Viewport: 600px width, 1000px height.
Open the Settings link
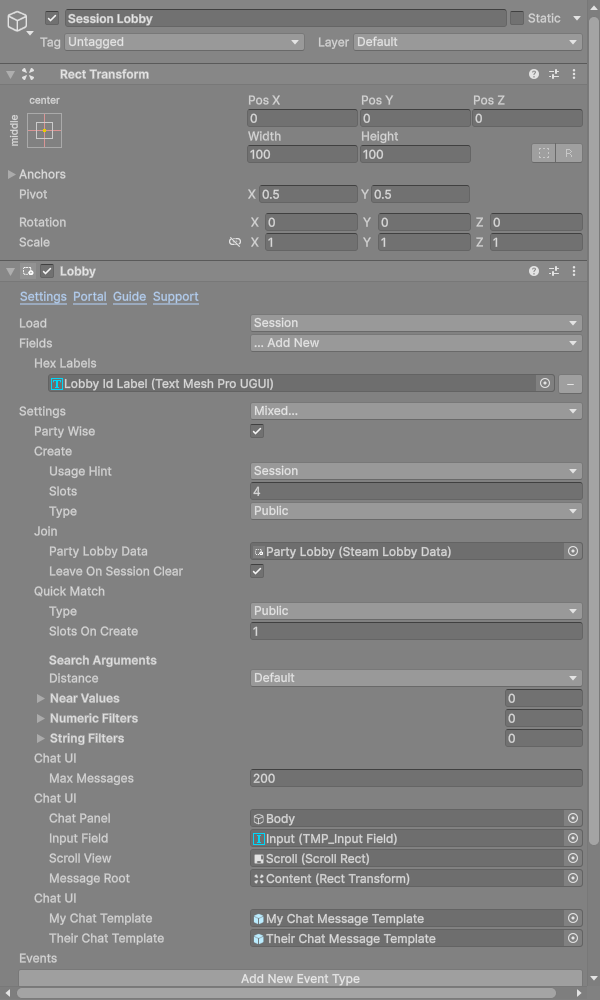click(x=43, y=297)
